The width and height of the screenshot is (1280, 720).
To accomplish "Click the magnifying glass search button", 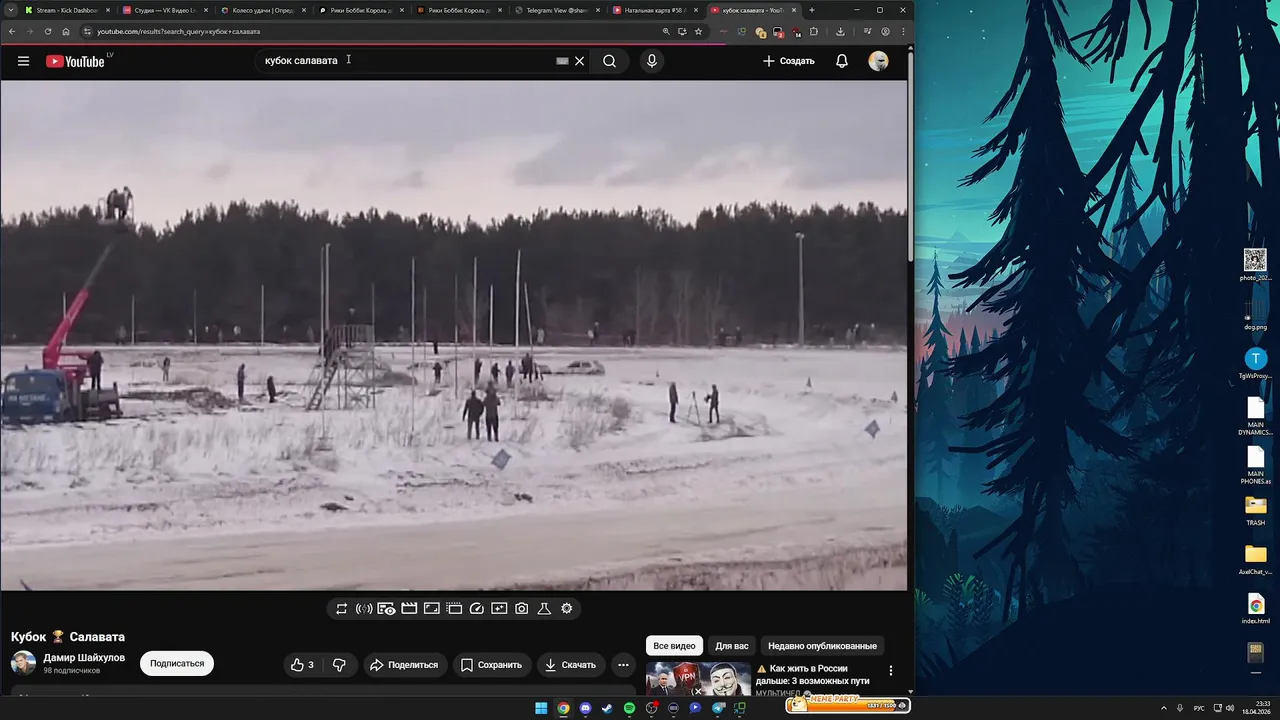I will tap(609, 61).
